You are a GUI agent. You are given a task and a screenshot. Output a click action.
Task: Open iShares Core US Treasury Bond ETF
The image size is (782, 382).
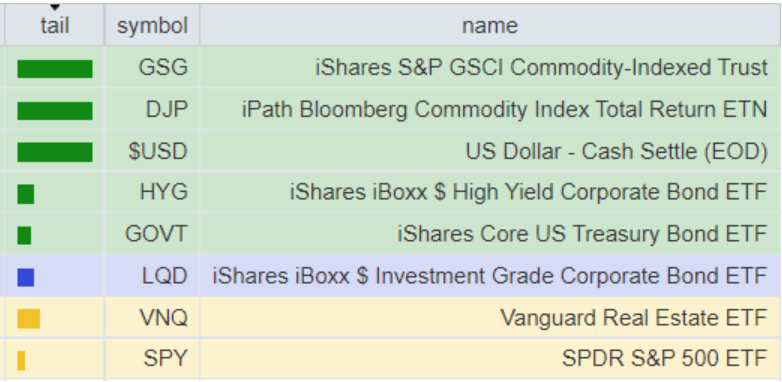(582, 233)
